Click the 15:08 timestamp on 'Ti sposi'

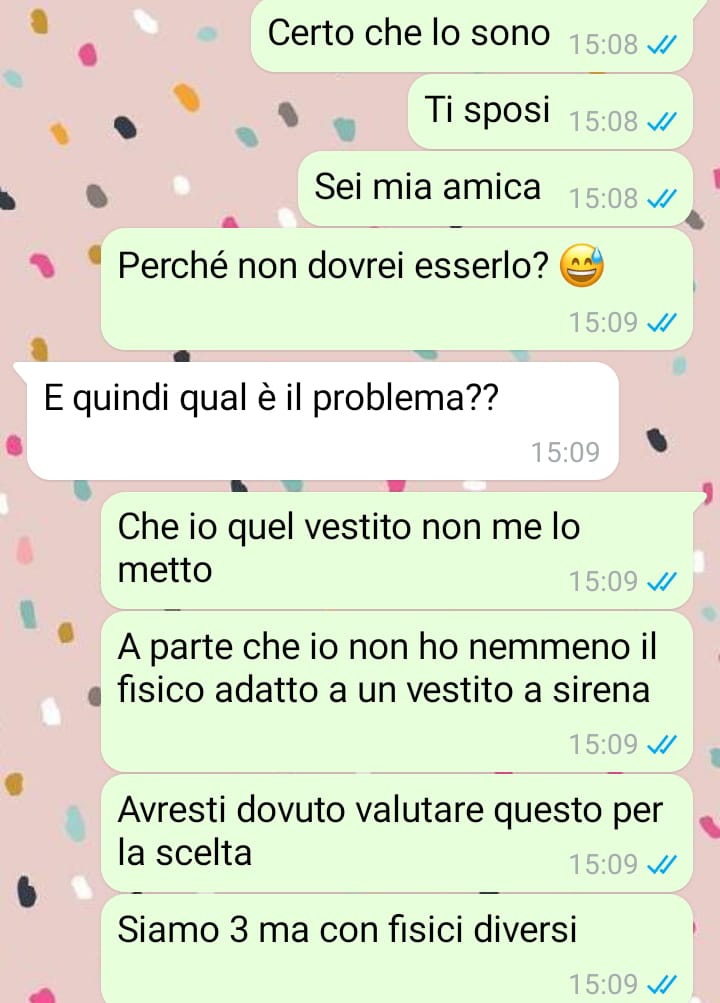coord(604,122)
